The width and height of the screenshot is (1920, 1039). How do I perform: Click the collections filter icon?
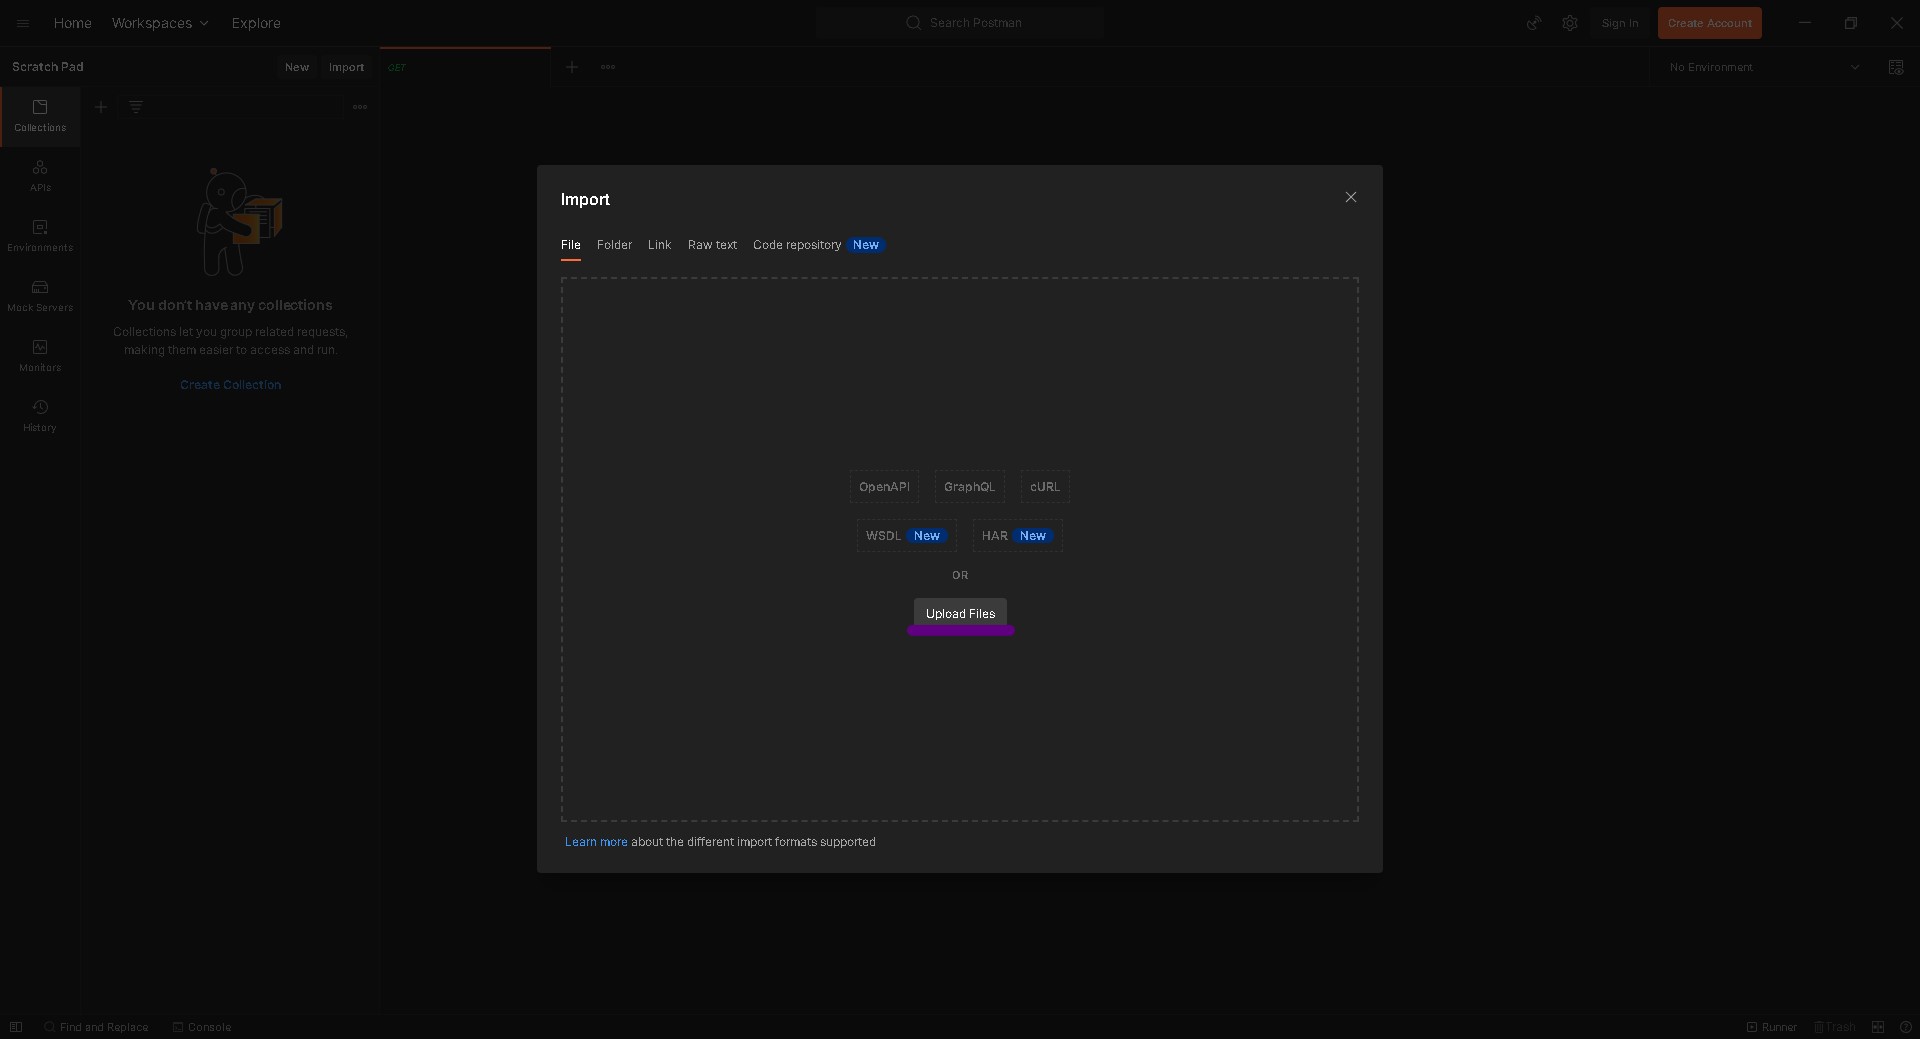tap(136, 107)
